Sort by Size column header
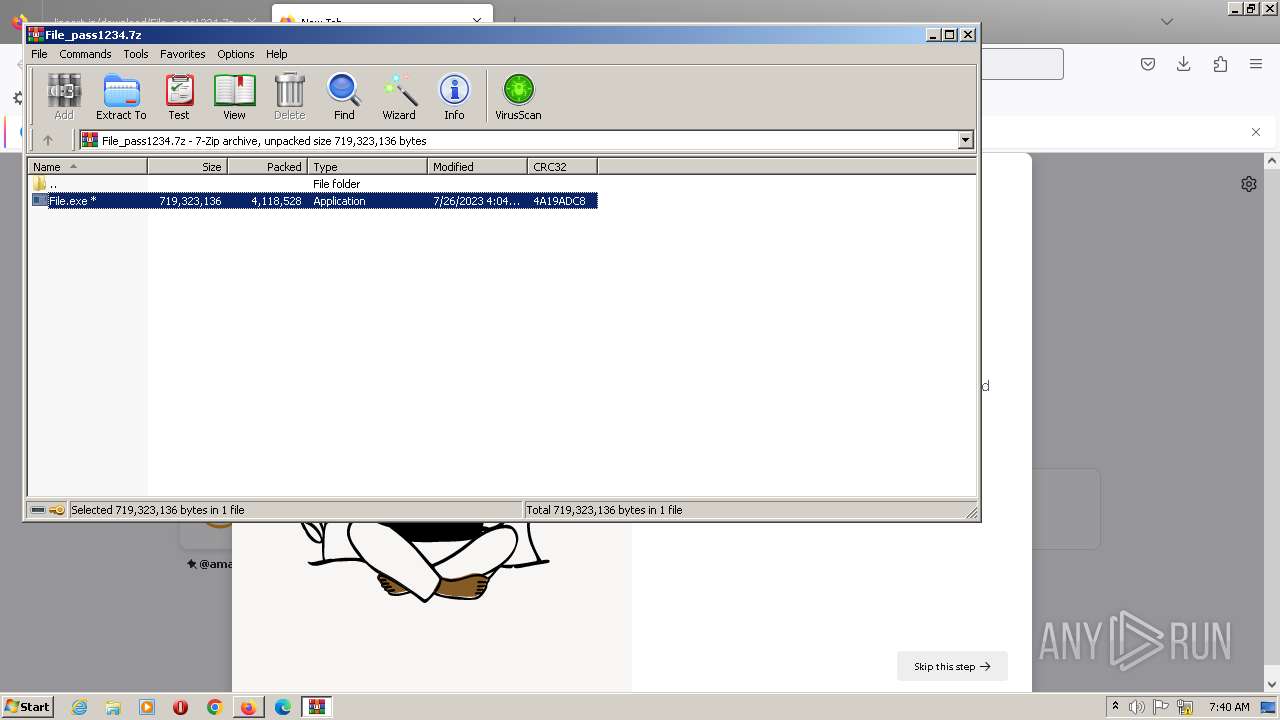Screen dimensions: 1280x720 coord(187,167)
